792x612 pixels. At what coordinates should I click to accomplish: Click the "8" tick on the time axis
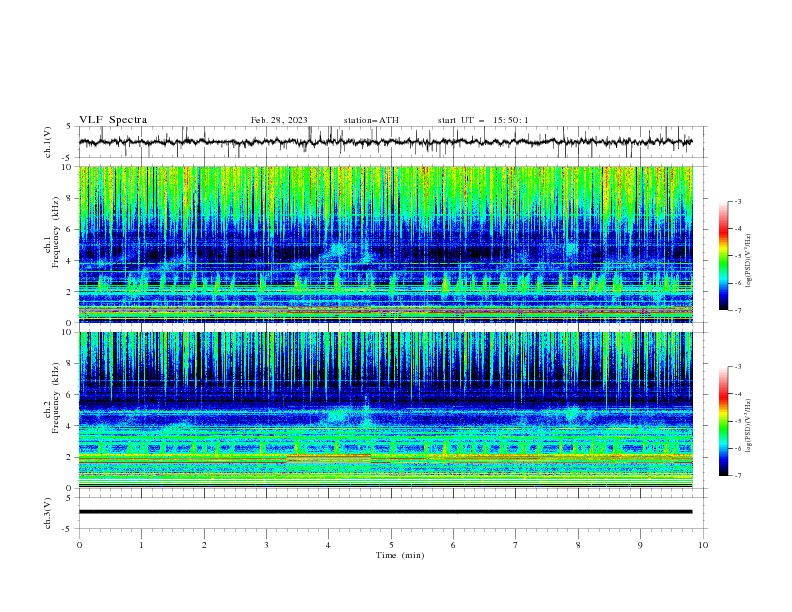578,545
